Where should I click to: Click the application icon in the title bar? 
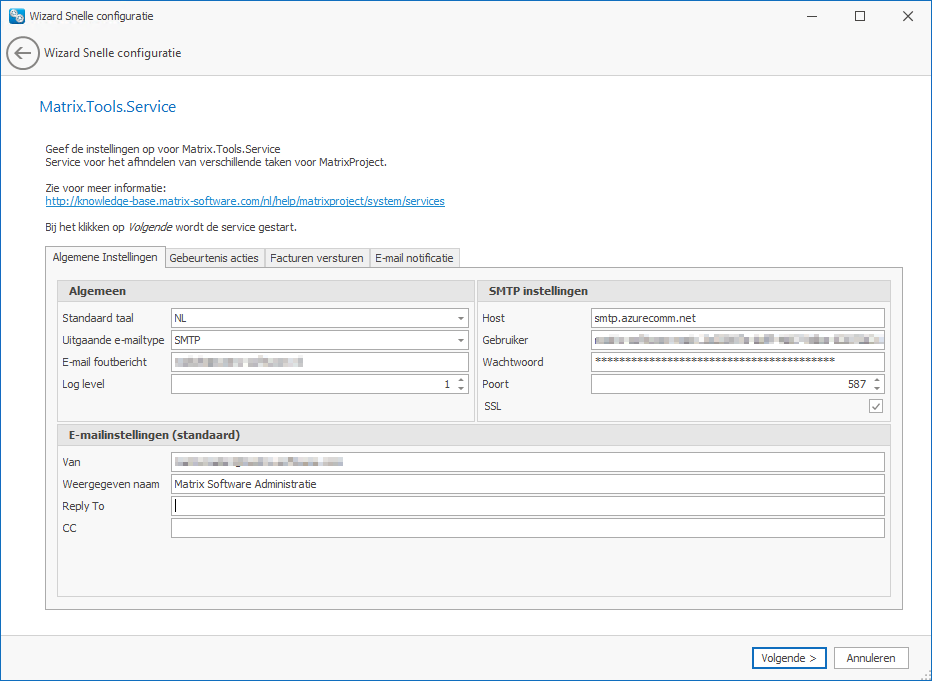(x=16, y=15)
